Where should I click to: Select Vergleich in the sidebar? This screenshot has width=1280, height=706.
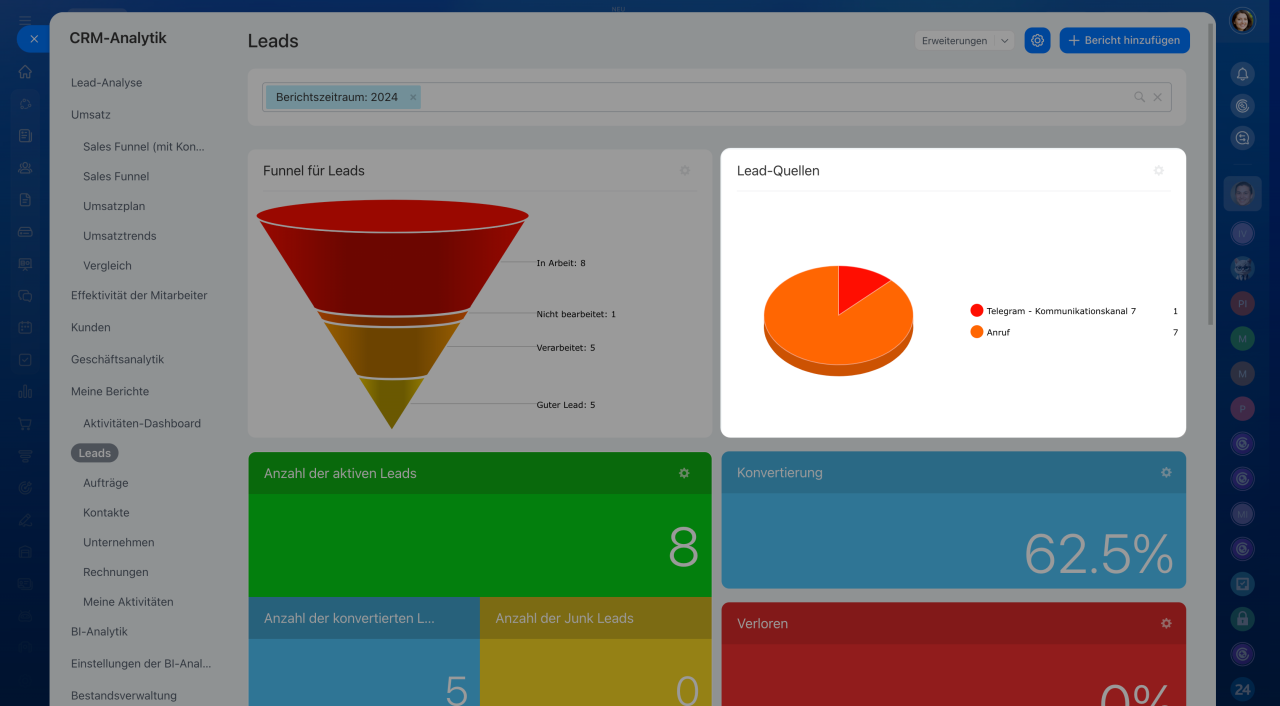point(107,266)
